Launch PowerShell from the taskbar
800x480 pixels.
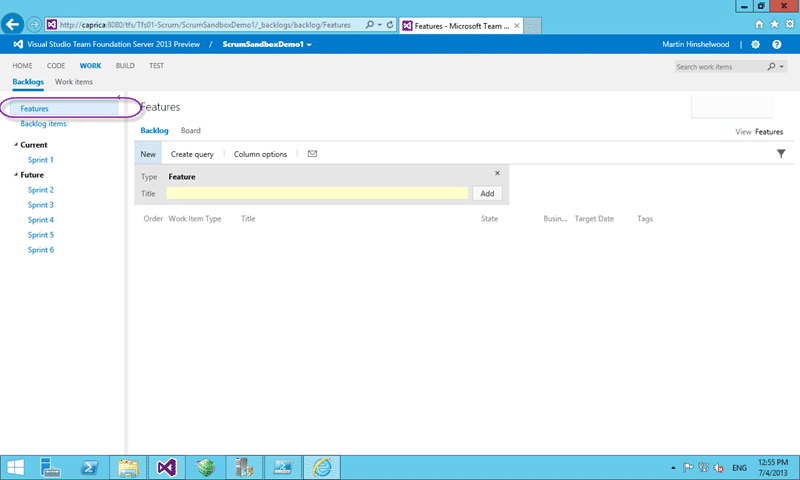tap(89, 467)
